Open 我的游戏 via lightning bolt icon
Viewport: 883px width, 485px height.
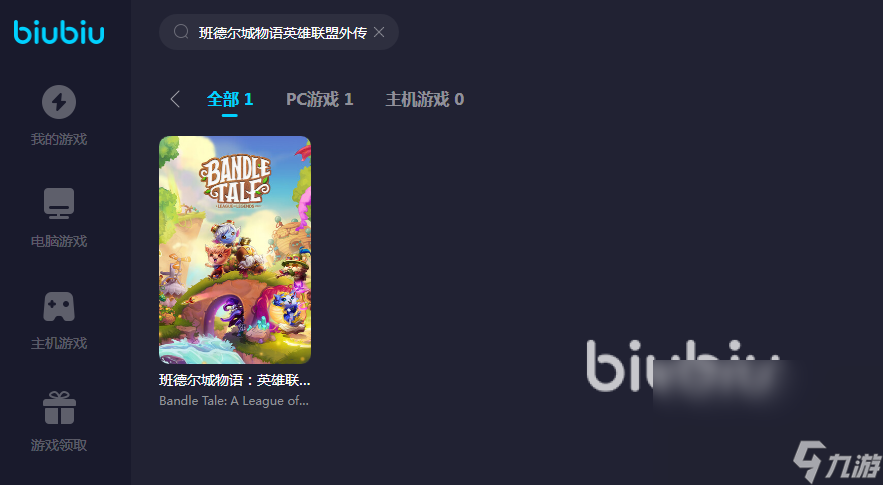(59, 102)
